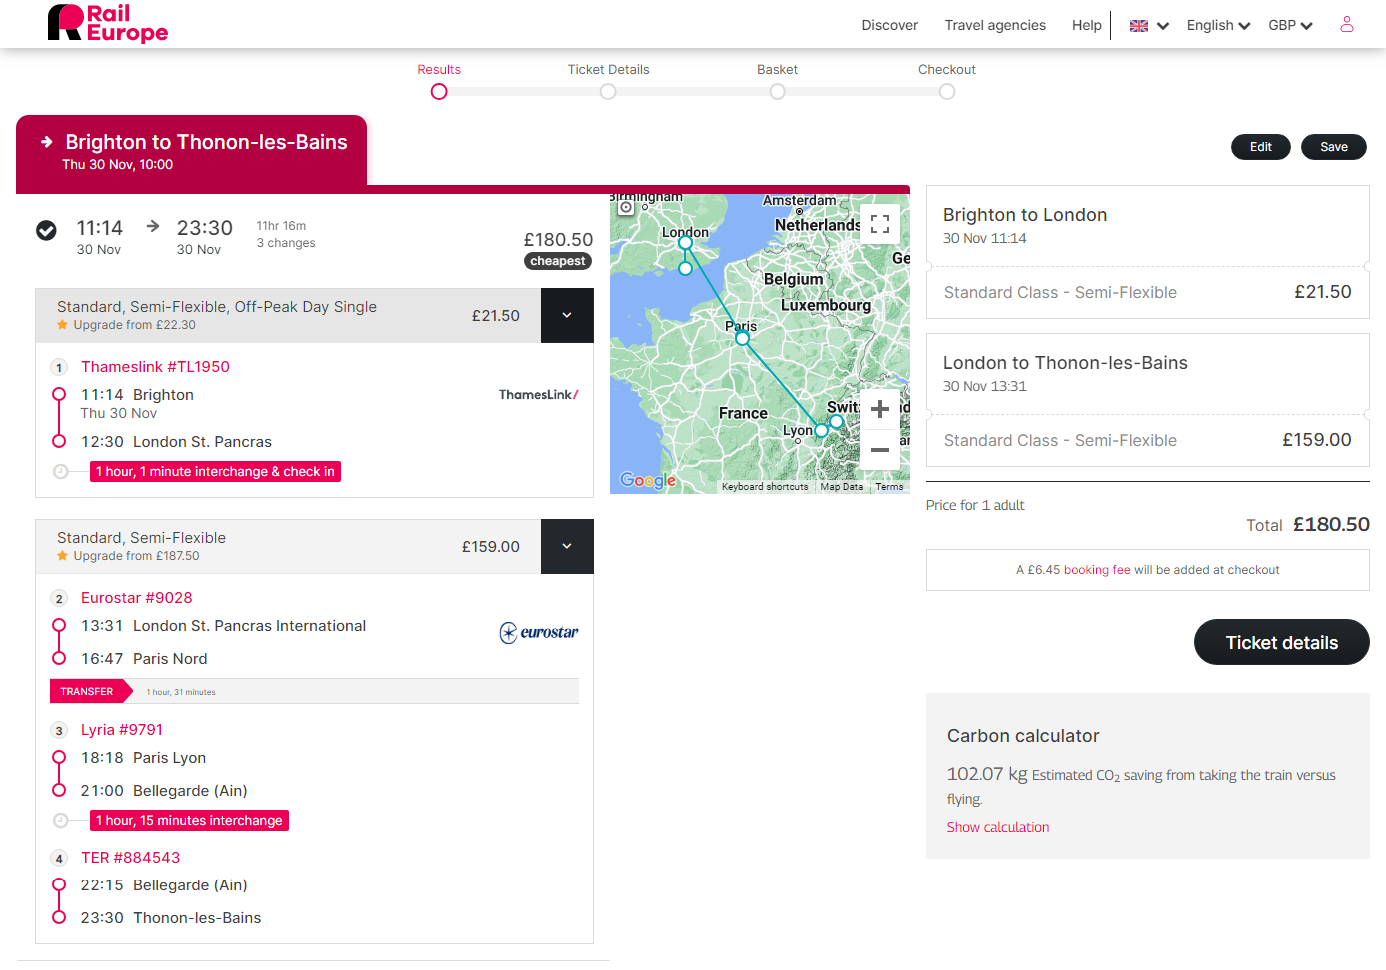This screenshot has width=1386, height=970.
Task: Click the ThamesLink operator logo
Action: [539, 395]
